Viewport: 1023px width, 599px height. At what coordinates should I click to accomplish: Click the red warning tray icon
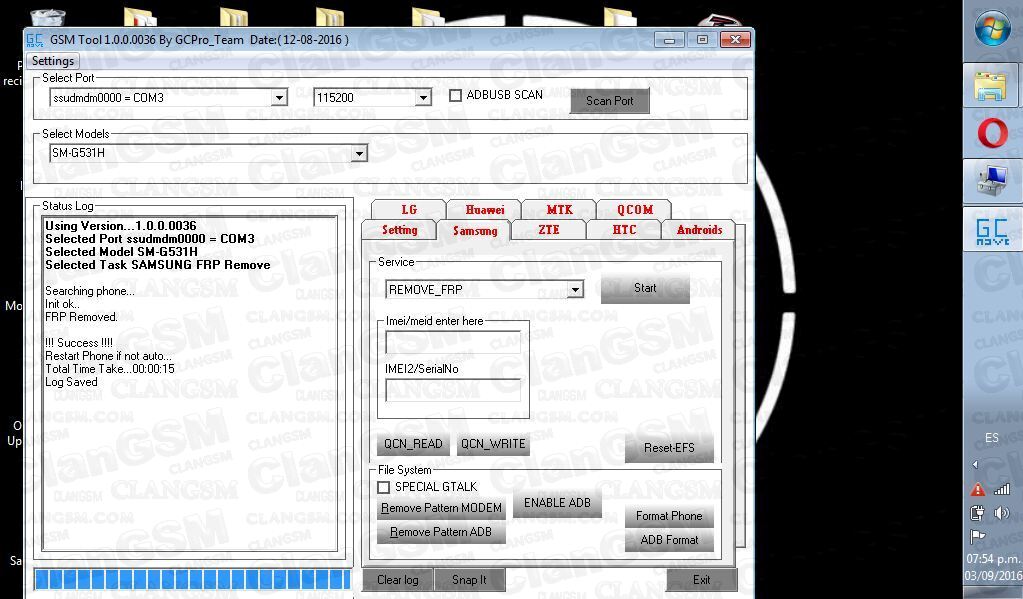click(977, 489)
